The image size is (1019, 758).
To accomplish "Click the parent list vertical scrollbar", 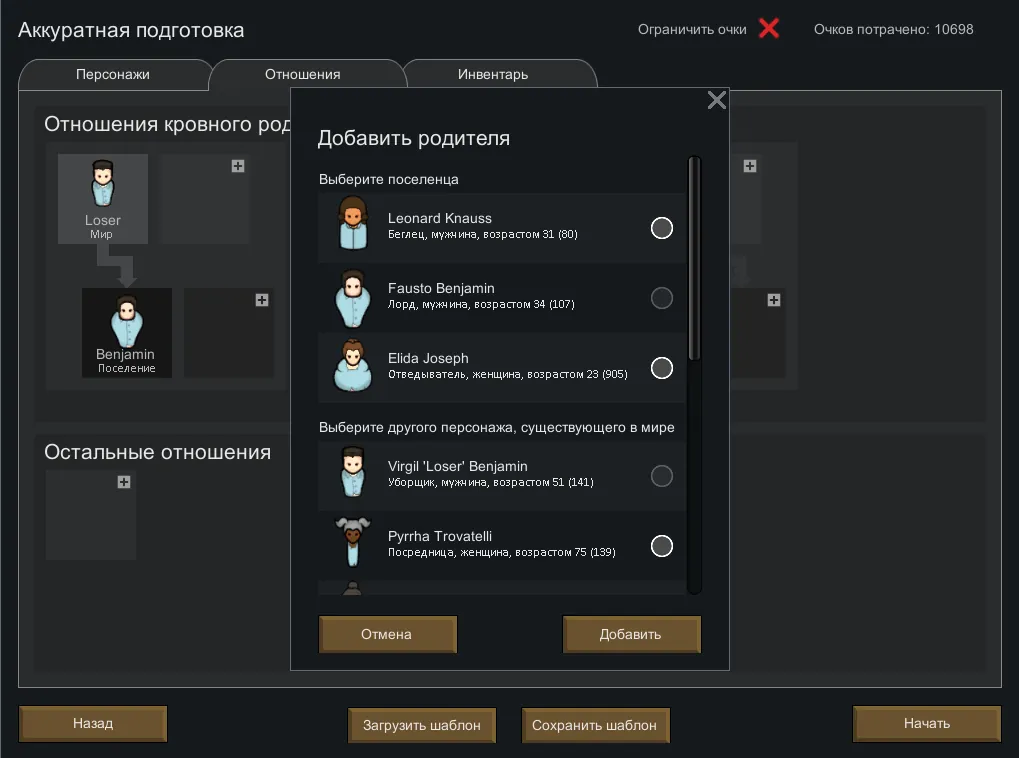I will [694, 260].
